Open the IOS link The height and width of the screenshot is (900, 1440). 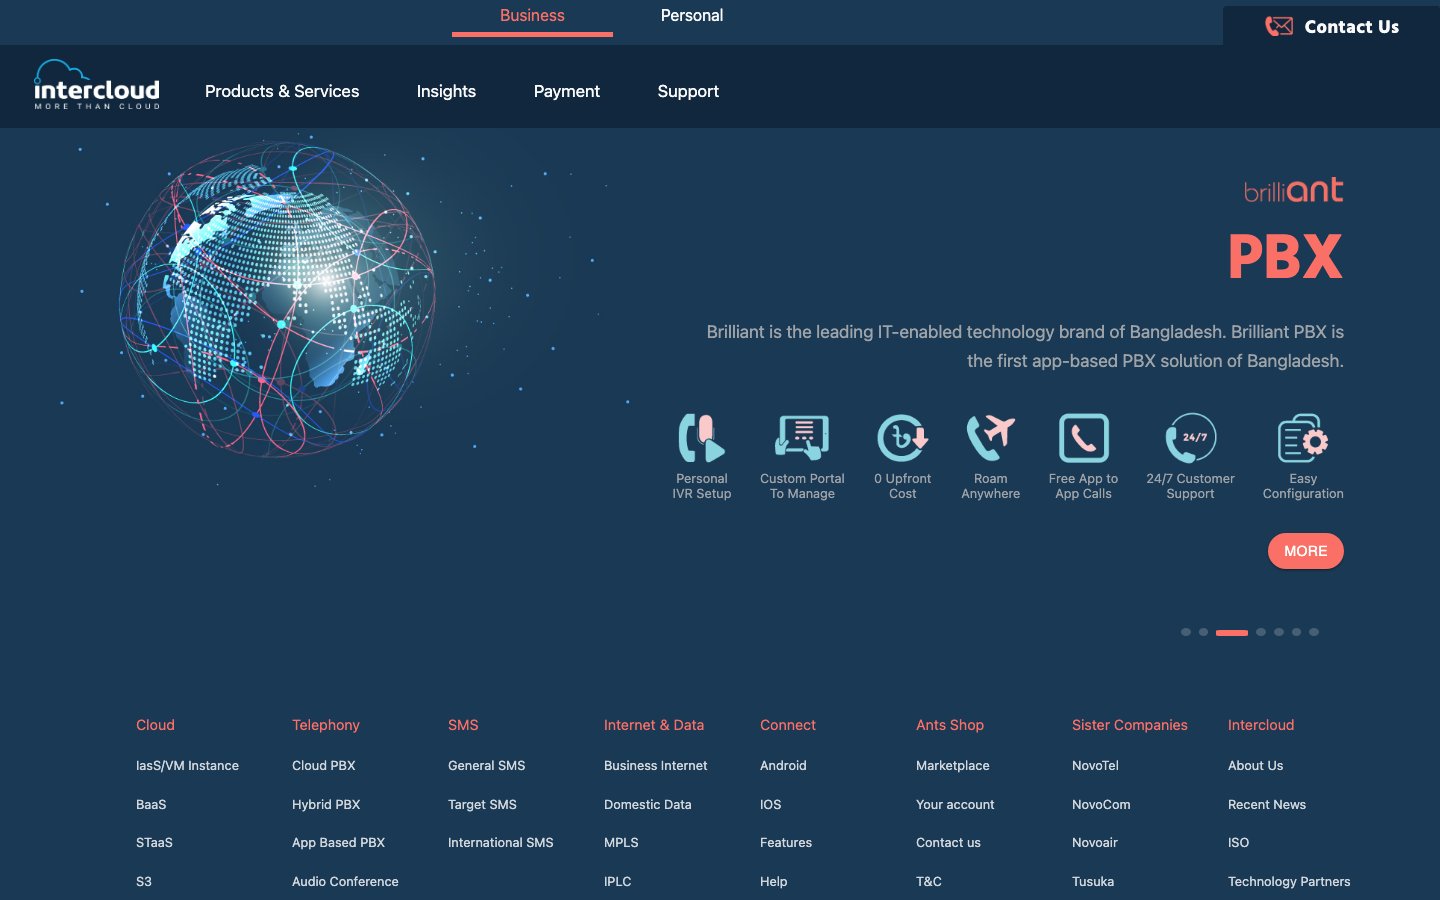(x=771, y=805)
